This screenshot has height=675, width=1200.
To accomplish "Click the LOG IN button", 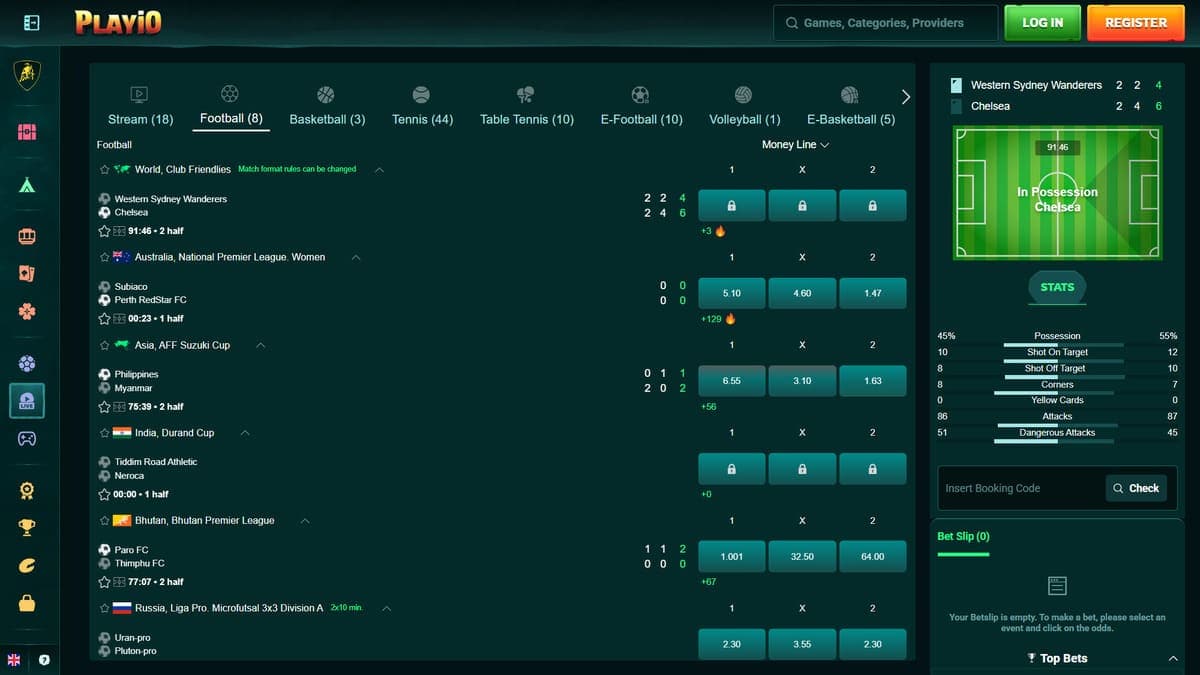I will (x=1043, y=22).
